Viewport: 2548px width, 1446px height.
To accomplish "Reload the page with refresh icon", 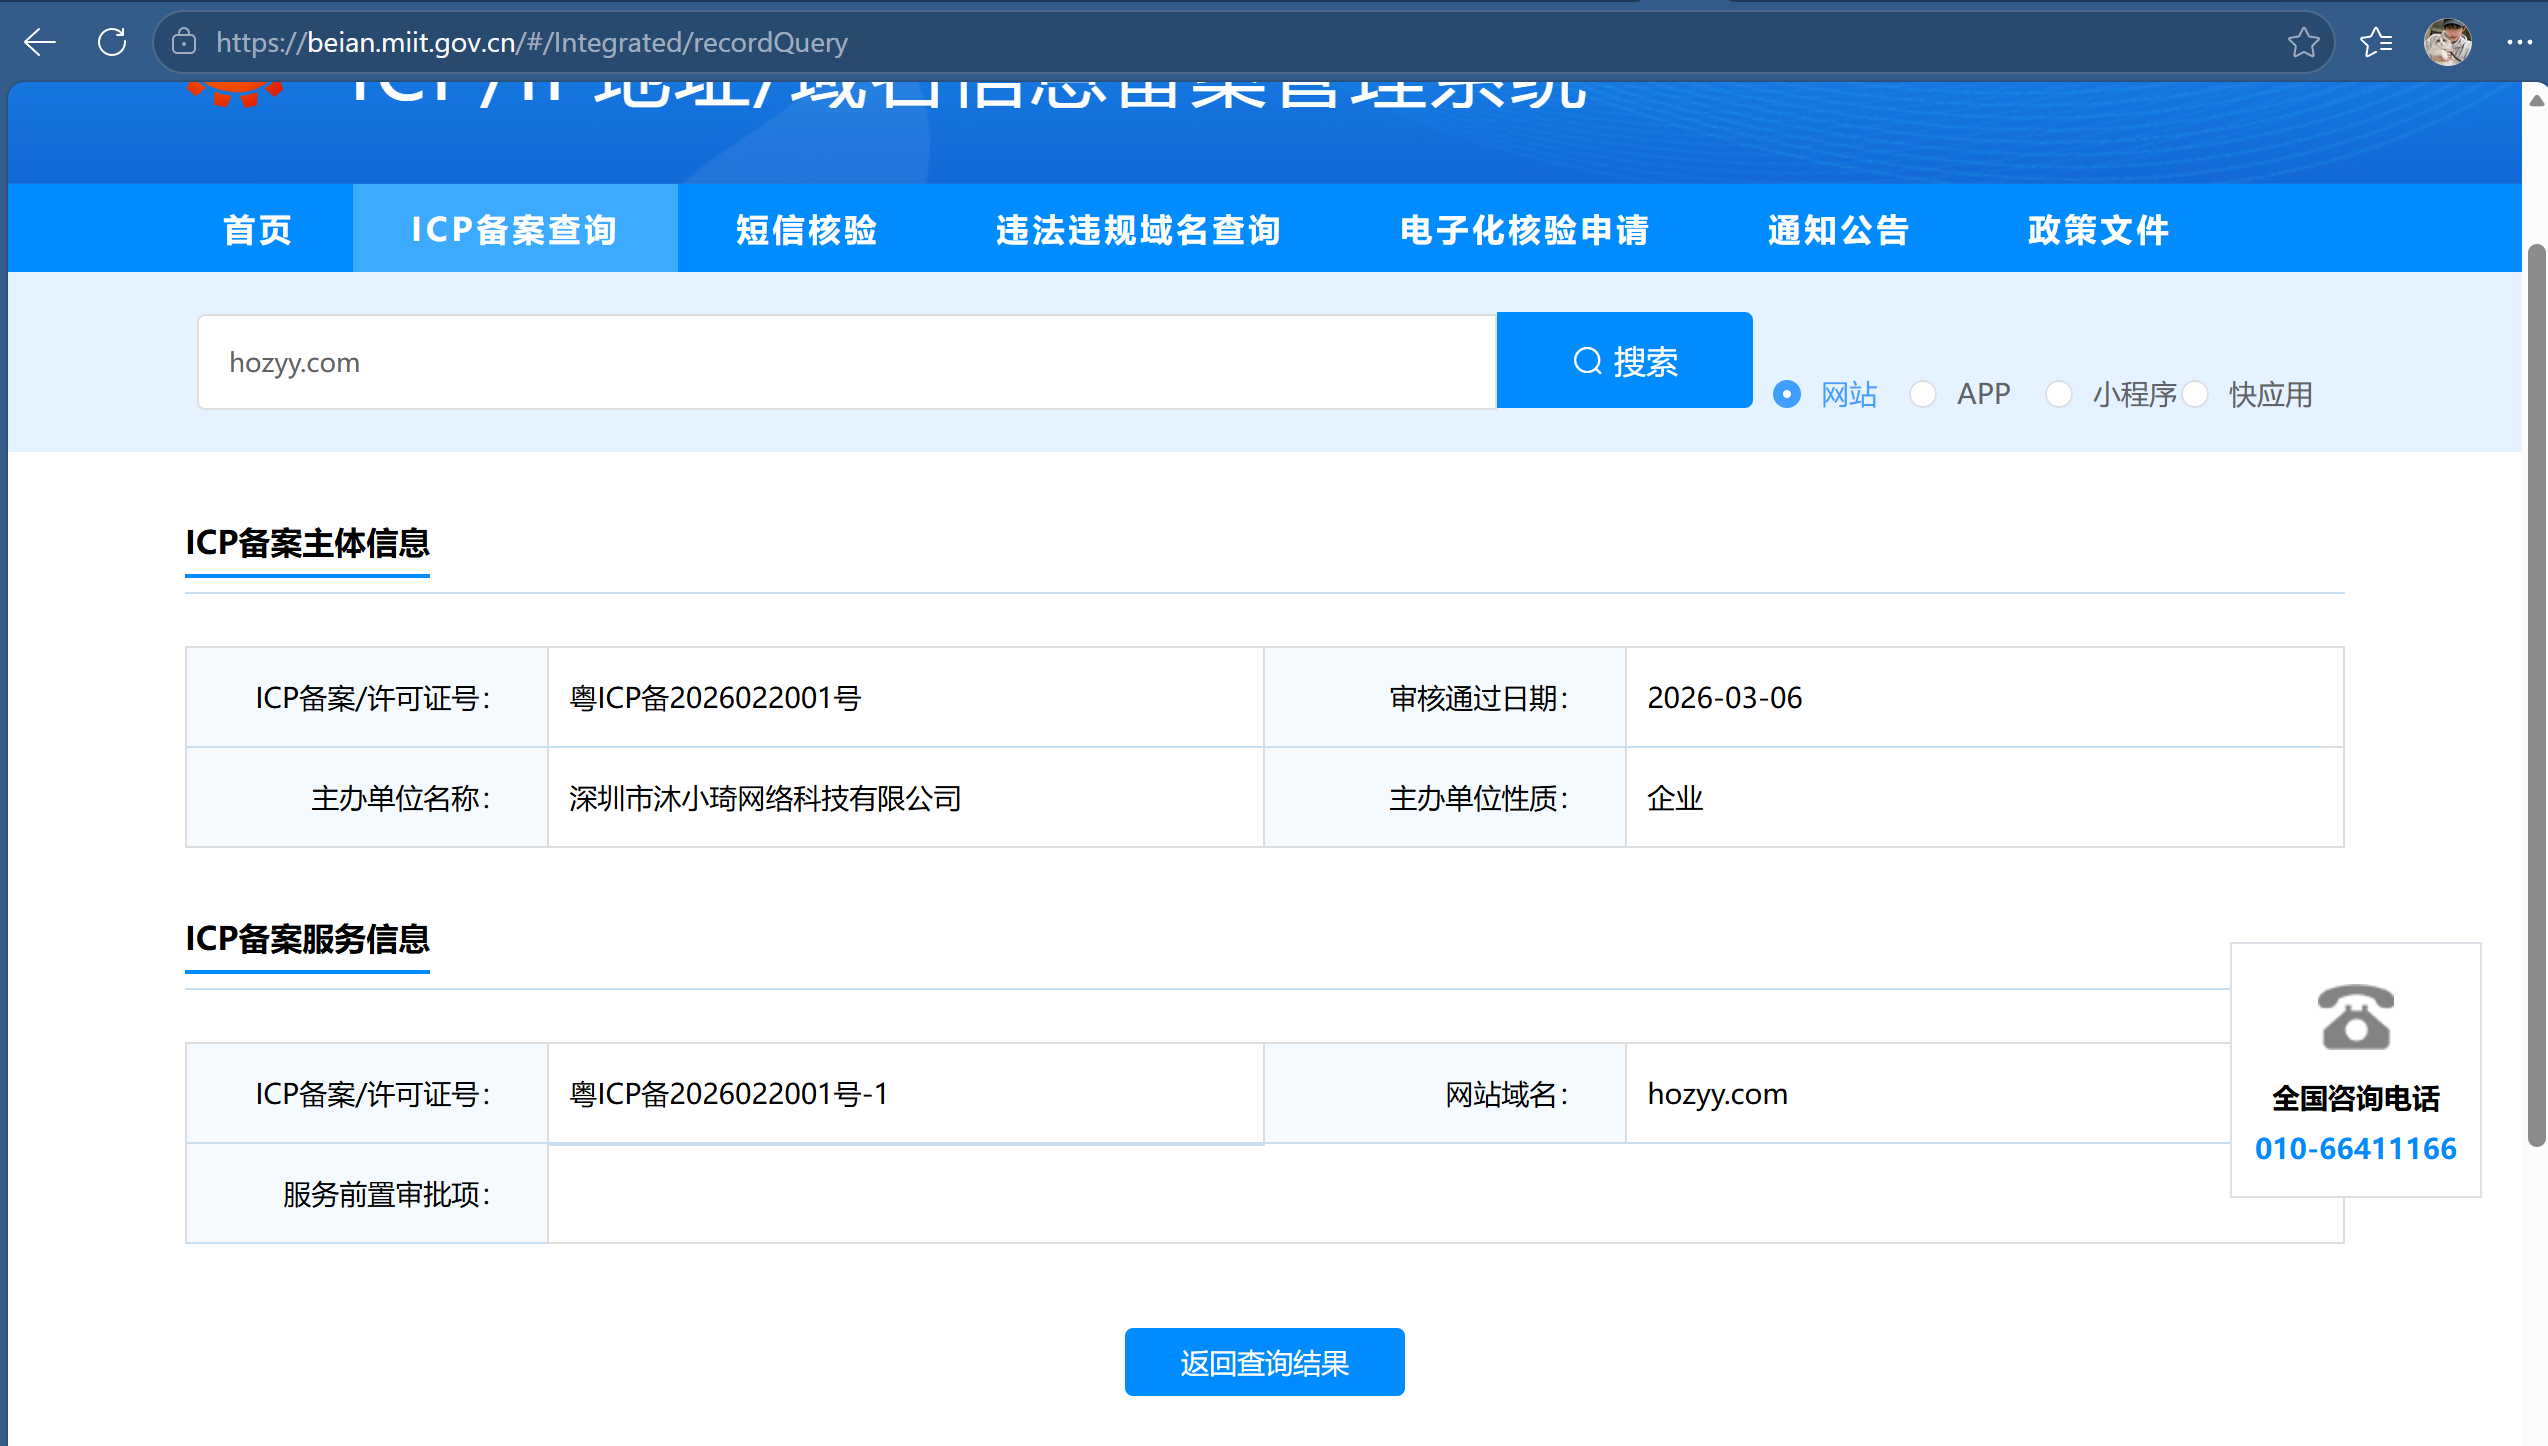I will point(112,42).
